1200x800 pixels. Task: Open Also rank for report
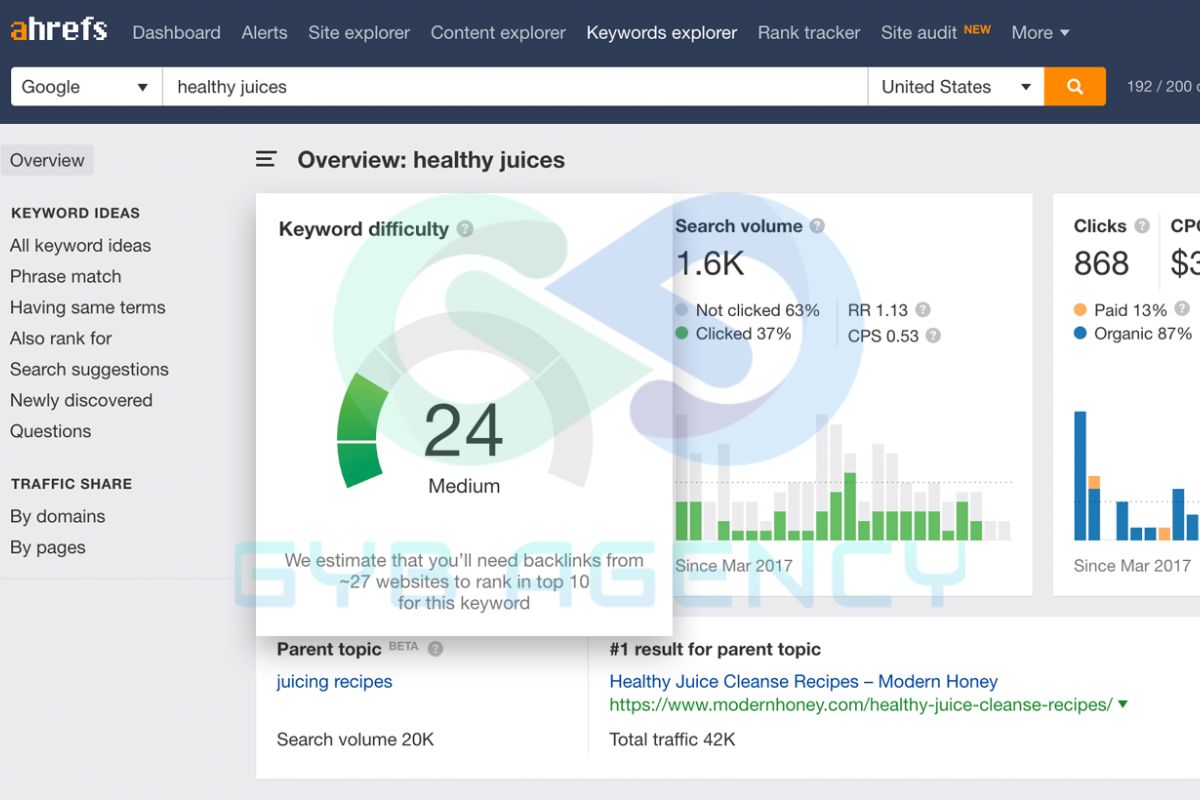click(61, 338)
